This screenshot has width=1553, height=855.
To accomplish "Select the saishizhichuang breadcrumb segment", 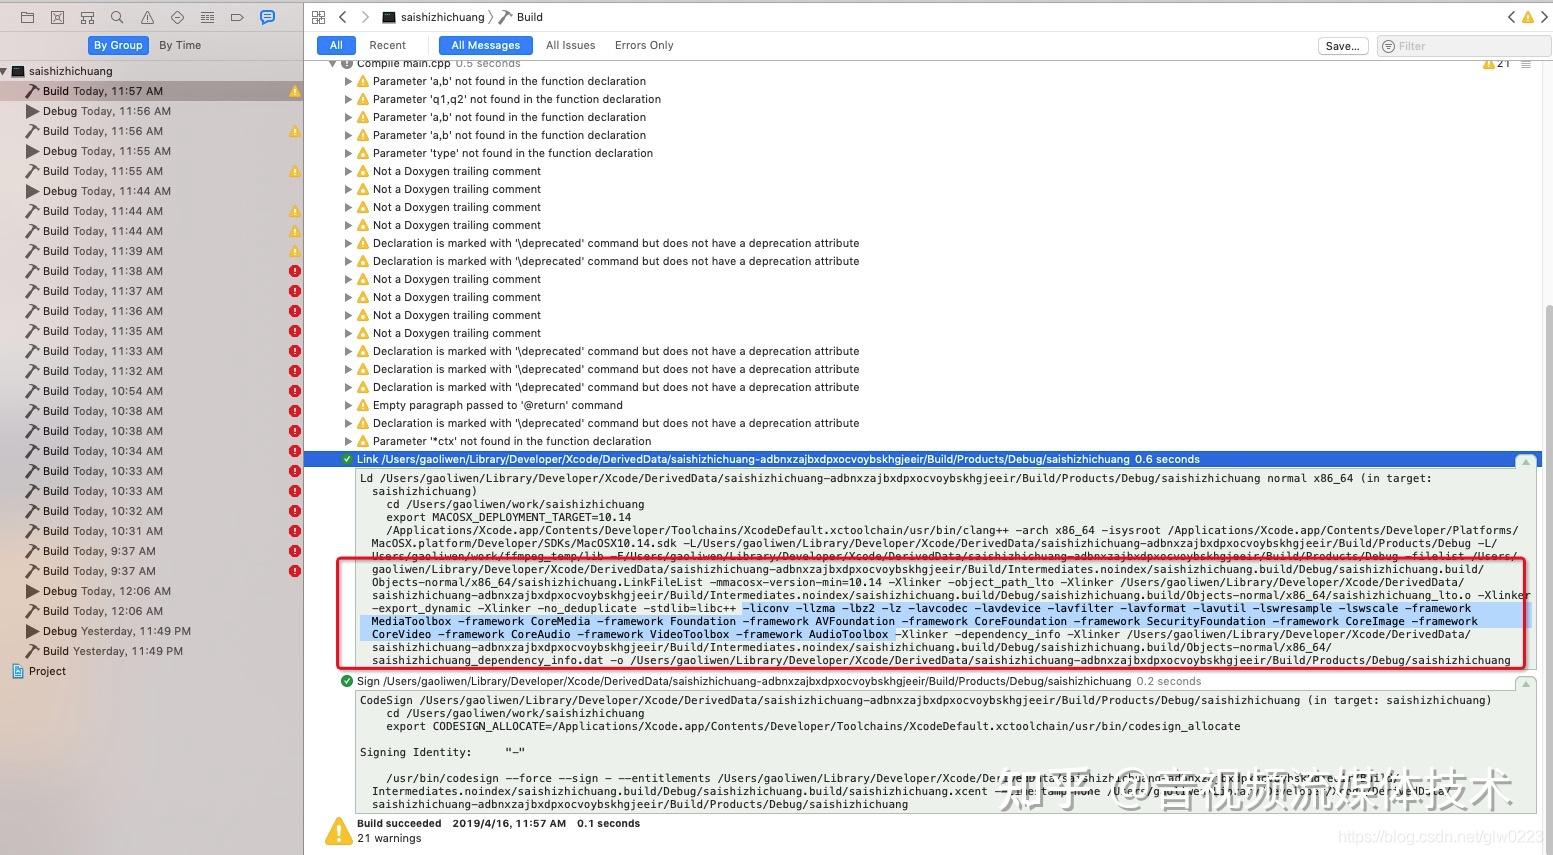I will click(x=433, y=17).
